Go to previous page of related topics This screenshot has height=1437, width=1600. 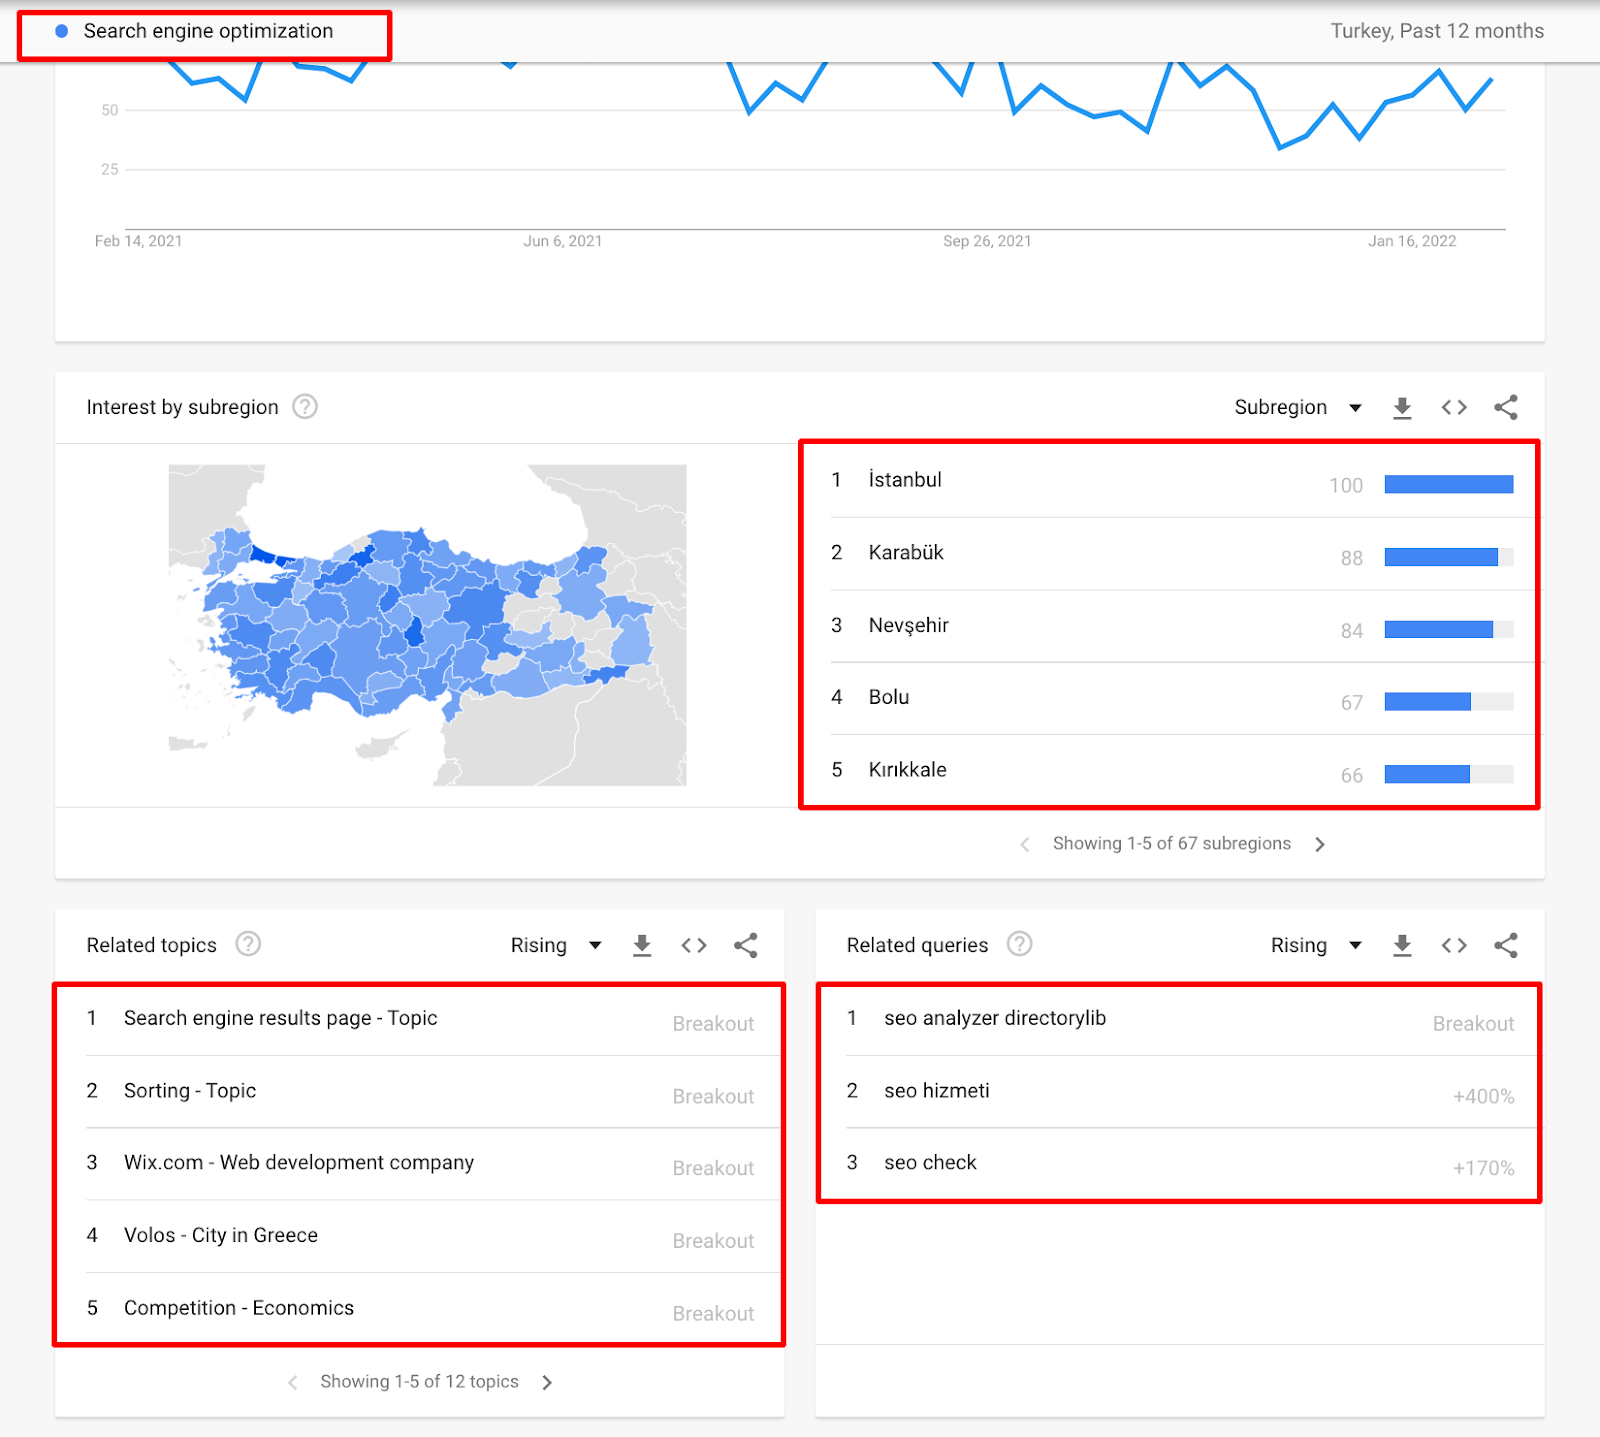click(293, 1382)
